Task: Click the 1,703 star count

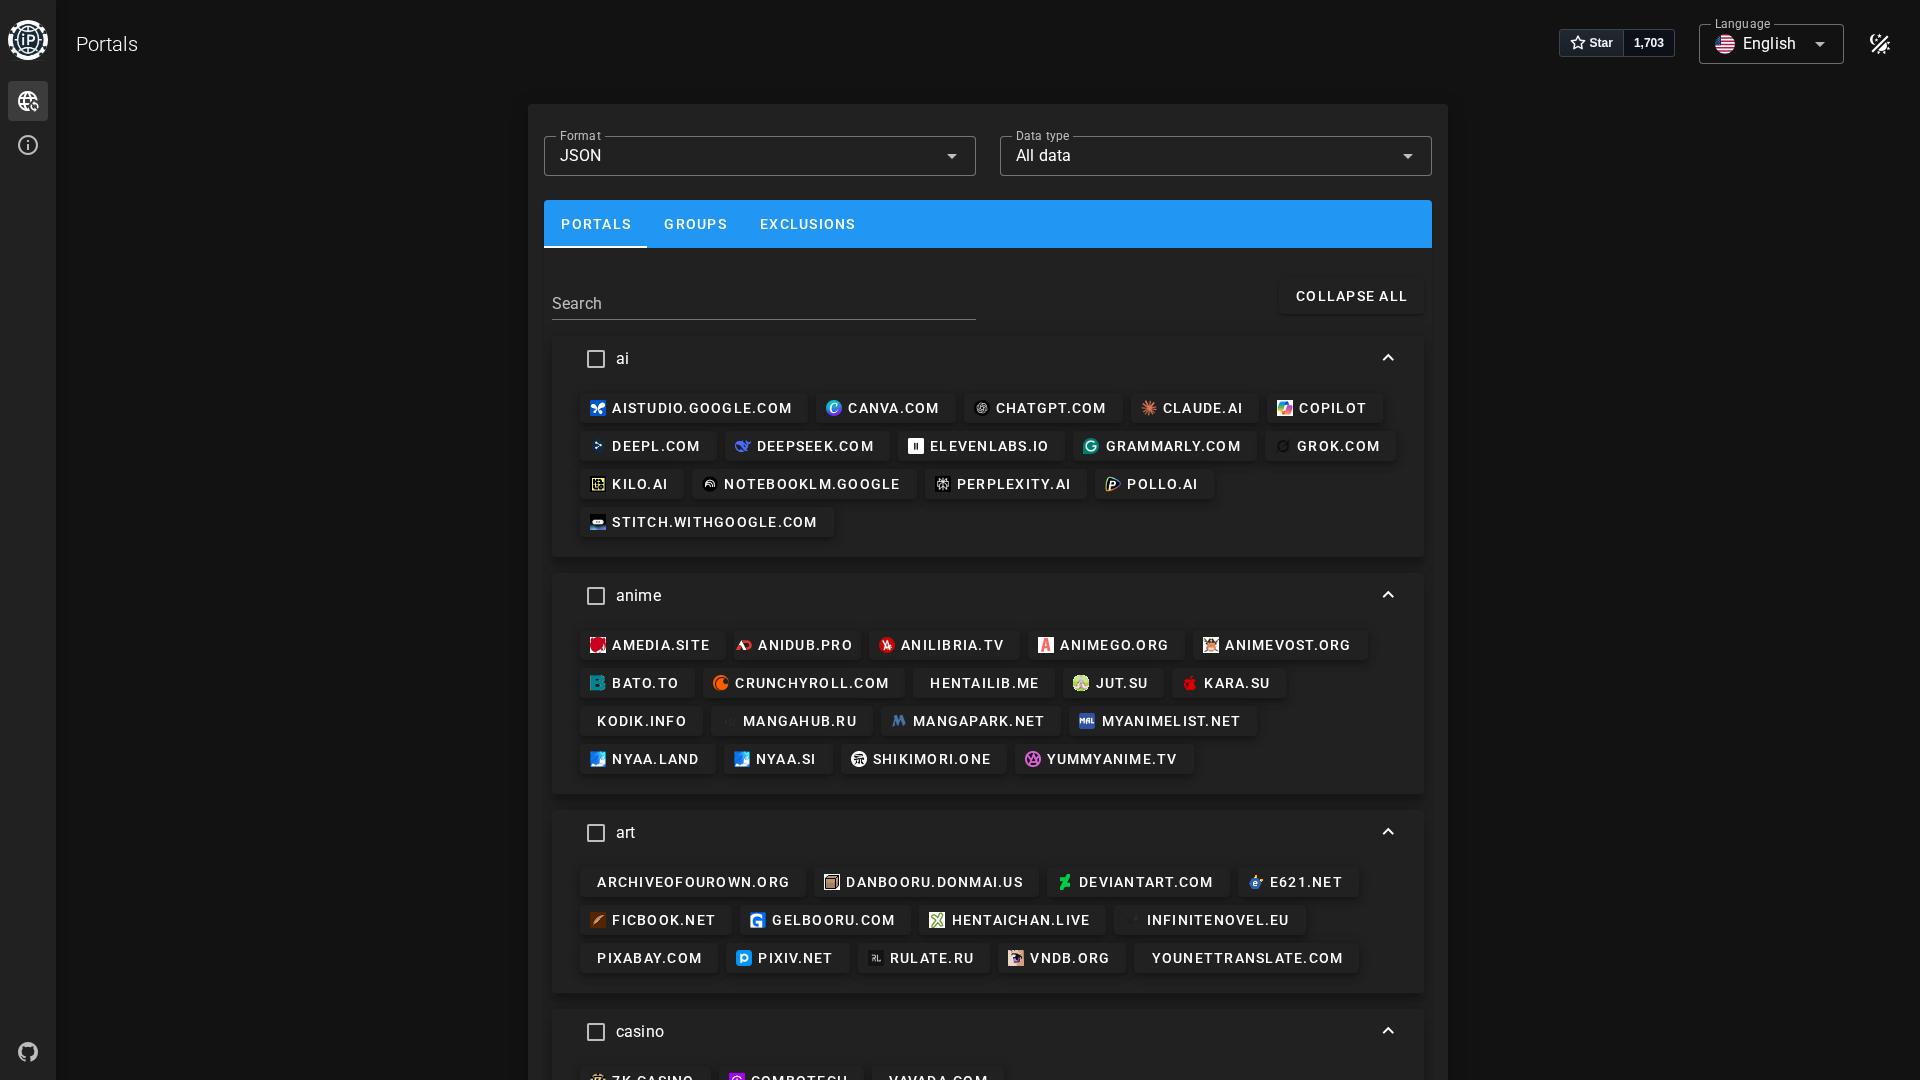Action: [1649, 43]
